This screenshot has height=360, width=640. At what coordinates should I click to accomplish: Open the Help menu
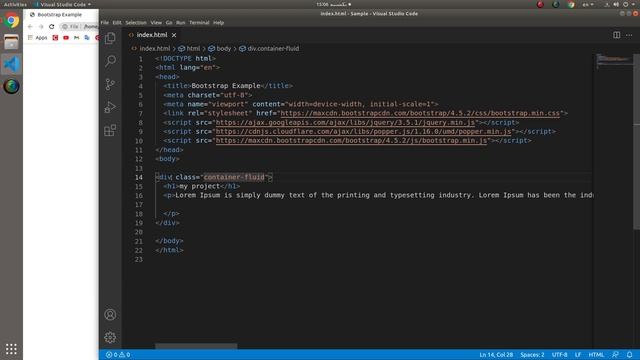coord(218,22)
